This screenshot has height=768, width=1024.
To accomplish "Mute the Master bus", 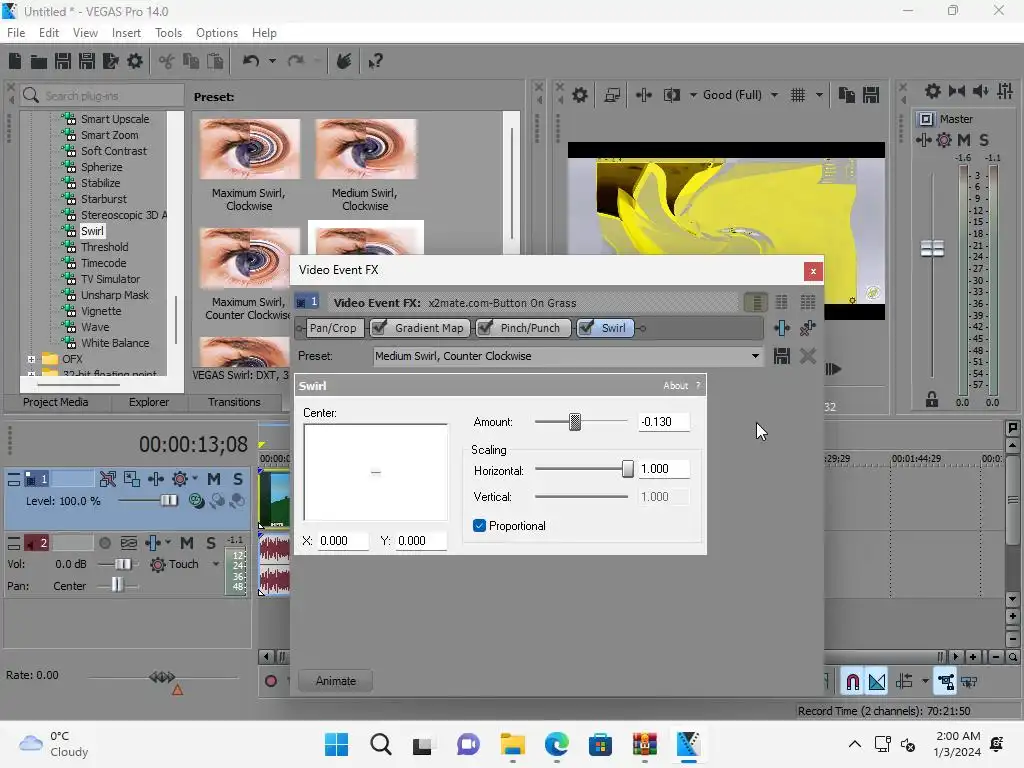I will click(x=963, y=140).
